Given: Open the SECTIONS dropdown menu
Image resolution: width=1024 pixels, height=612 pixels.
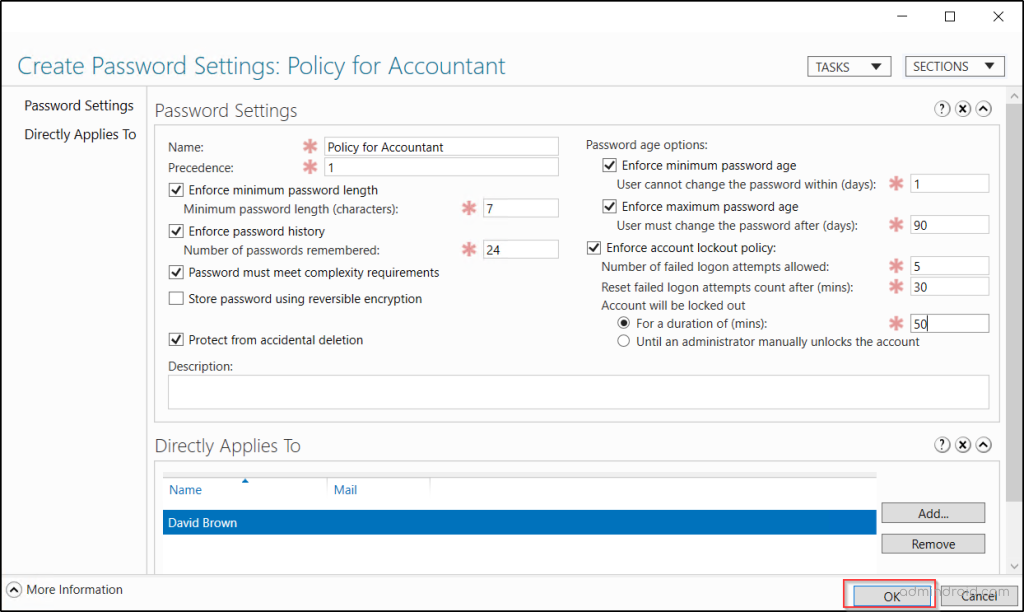Looking at the screenshot, I should coord(954,67).
